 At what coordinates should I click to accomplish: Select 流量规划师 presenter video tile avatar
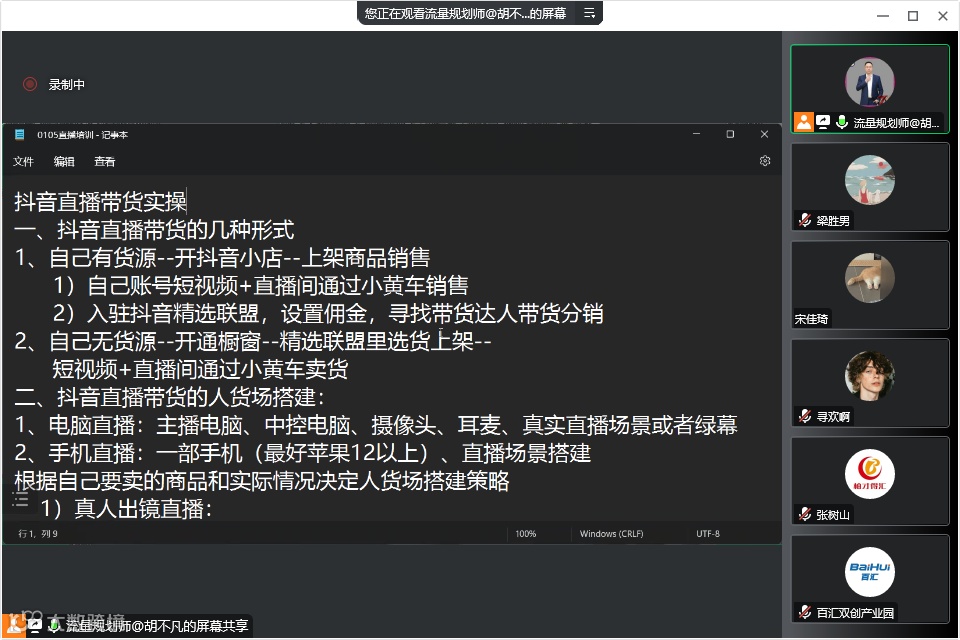tap(869, 82)
